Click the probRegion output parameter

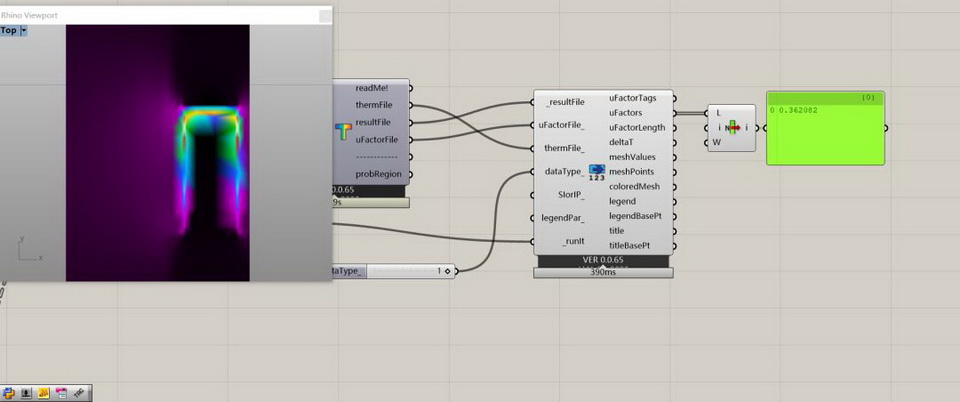(x=377, y=174)
